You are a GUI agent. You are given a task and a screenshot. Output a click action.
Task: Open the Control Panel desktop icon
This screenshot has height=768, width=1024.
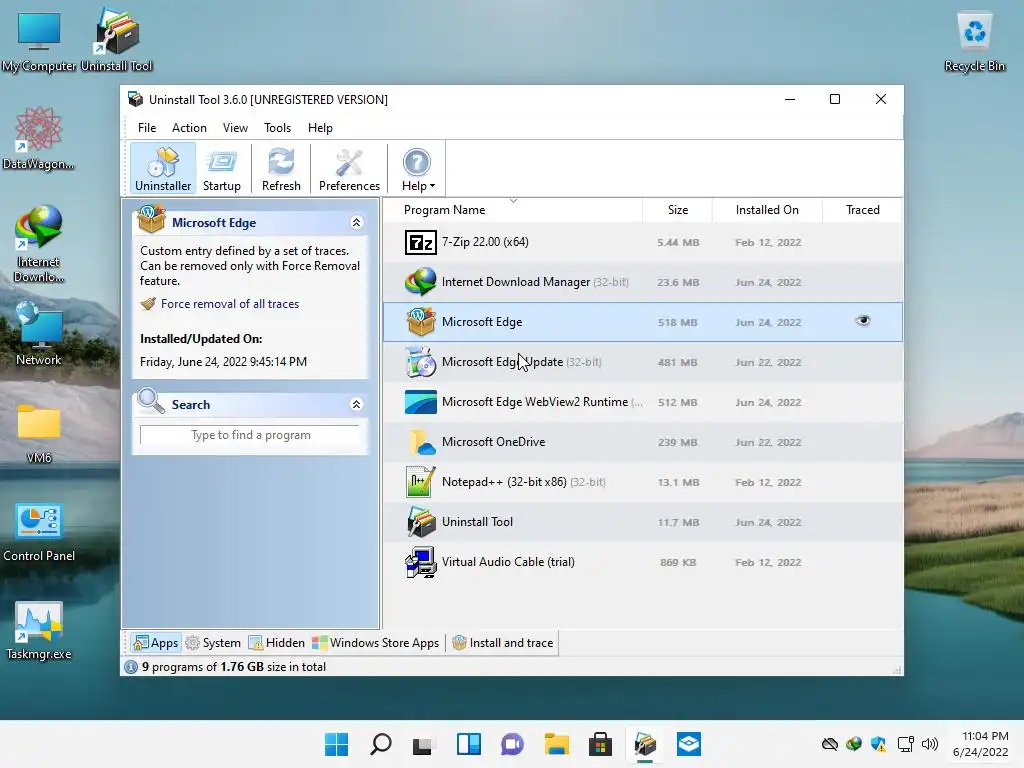pyautogui.click(x=39, y=532)
